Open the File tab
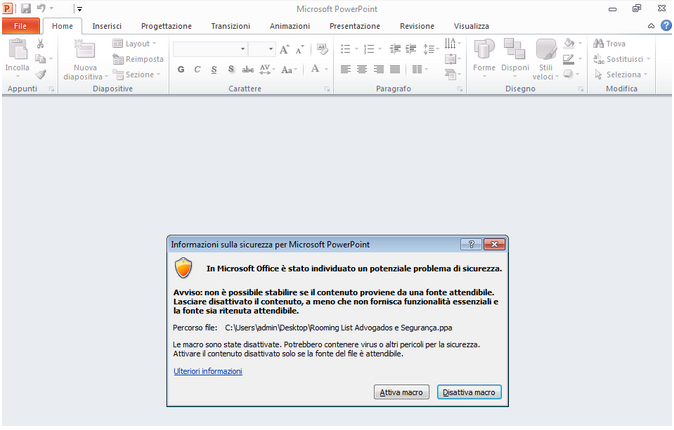Image resolution: width=674 pixels, height=430 pixels. pos(21,26)
